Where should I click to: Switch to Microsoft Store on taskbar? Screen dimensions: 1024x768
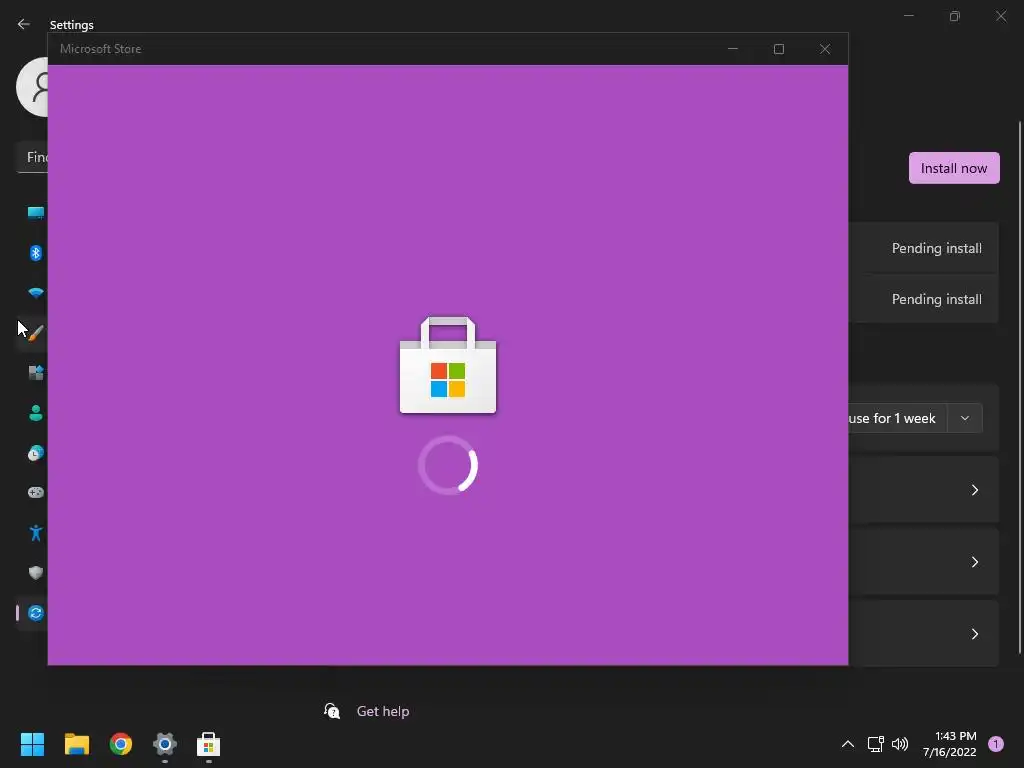point(208,744)
